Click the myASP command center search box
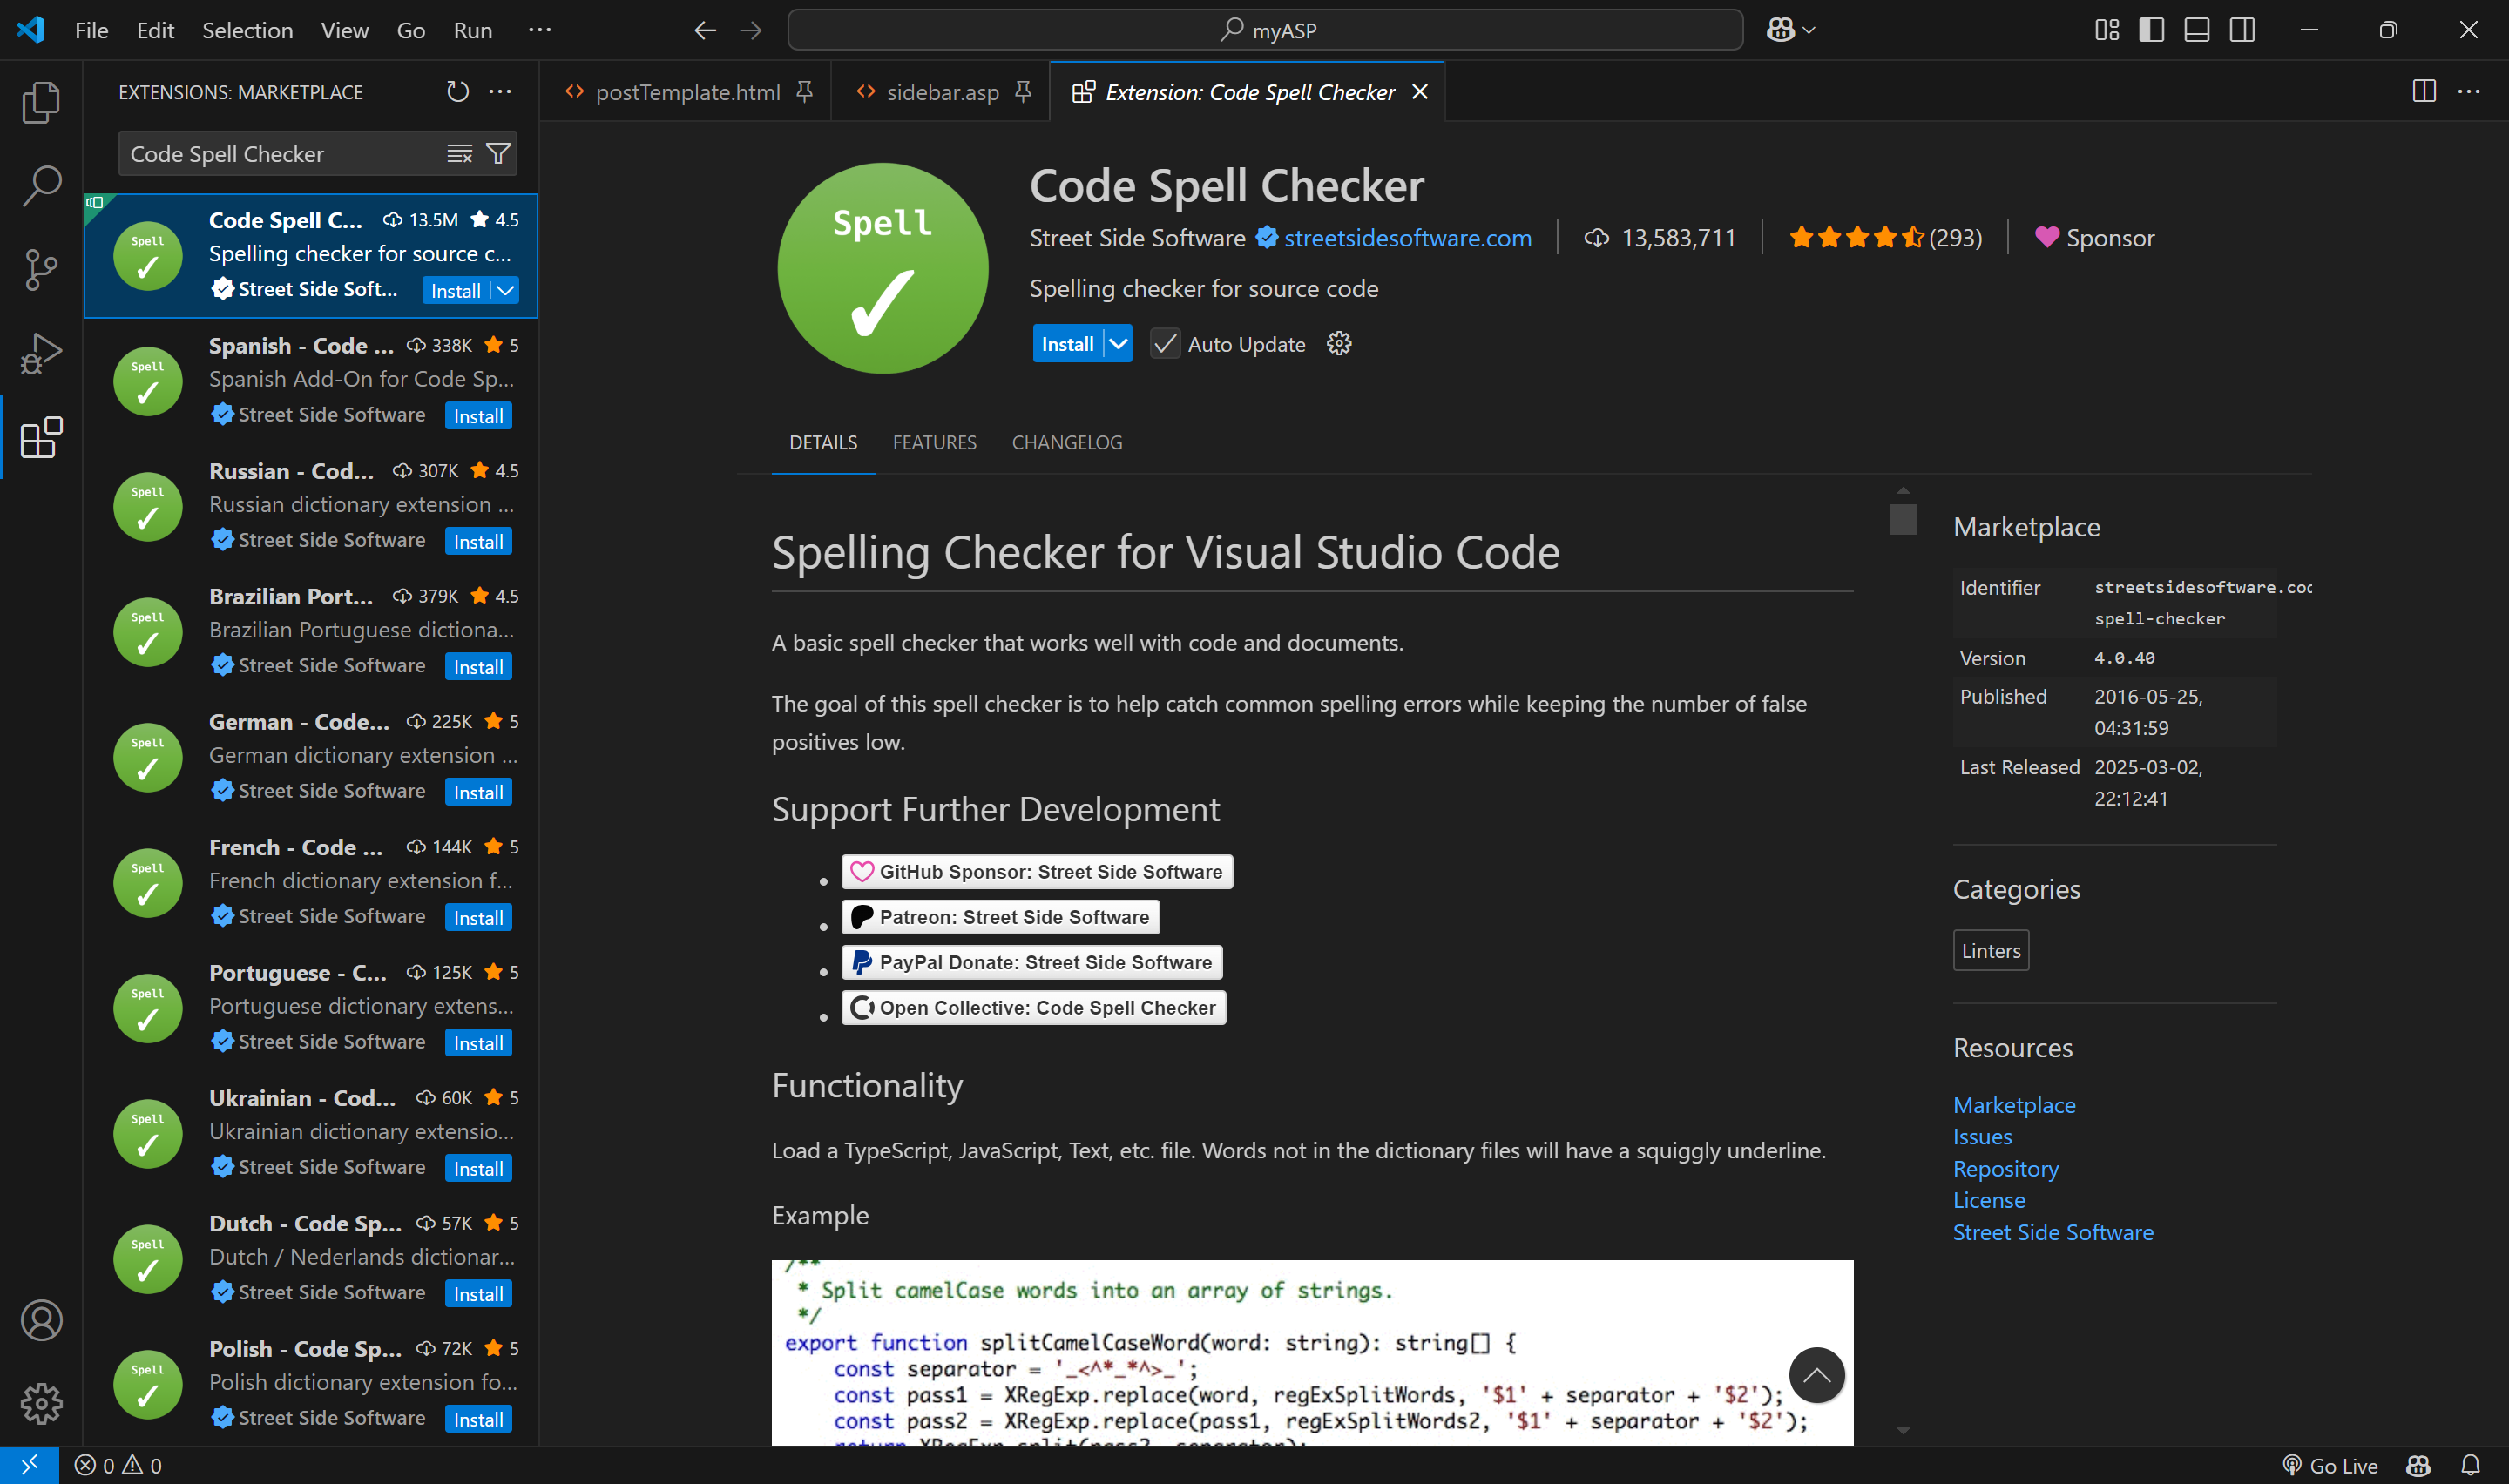This screenshot has height=1484, width=2509. (x=1265, y=30)
